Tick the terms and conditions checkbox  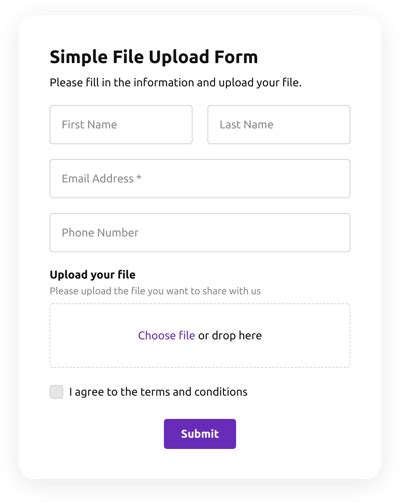click(x=56, y=392)
